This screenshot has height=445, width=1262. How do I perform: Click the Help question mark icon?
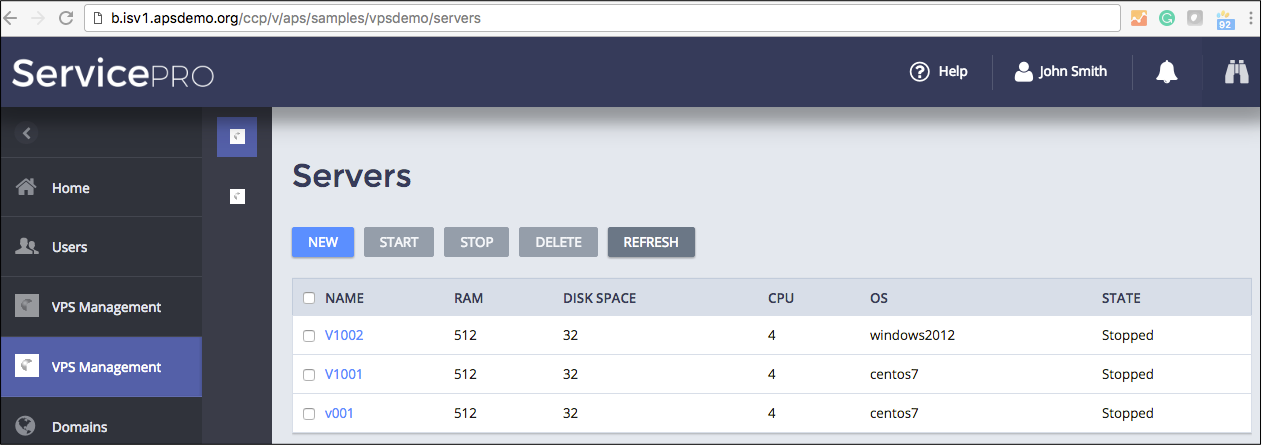click(919, 72)
